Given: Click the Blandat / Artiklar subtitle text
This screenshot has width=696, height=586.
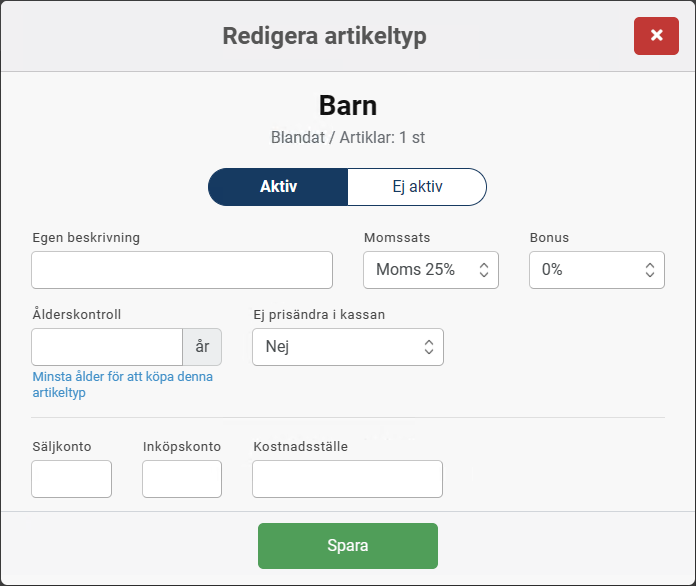Looking at the screenshot, I should point(348,137).
